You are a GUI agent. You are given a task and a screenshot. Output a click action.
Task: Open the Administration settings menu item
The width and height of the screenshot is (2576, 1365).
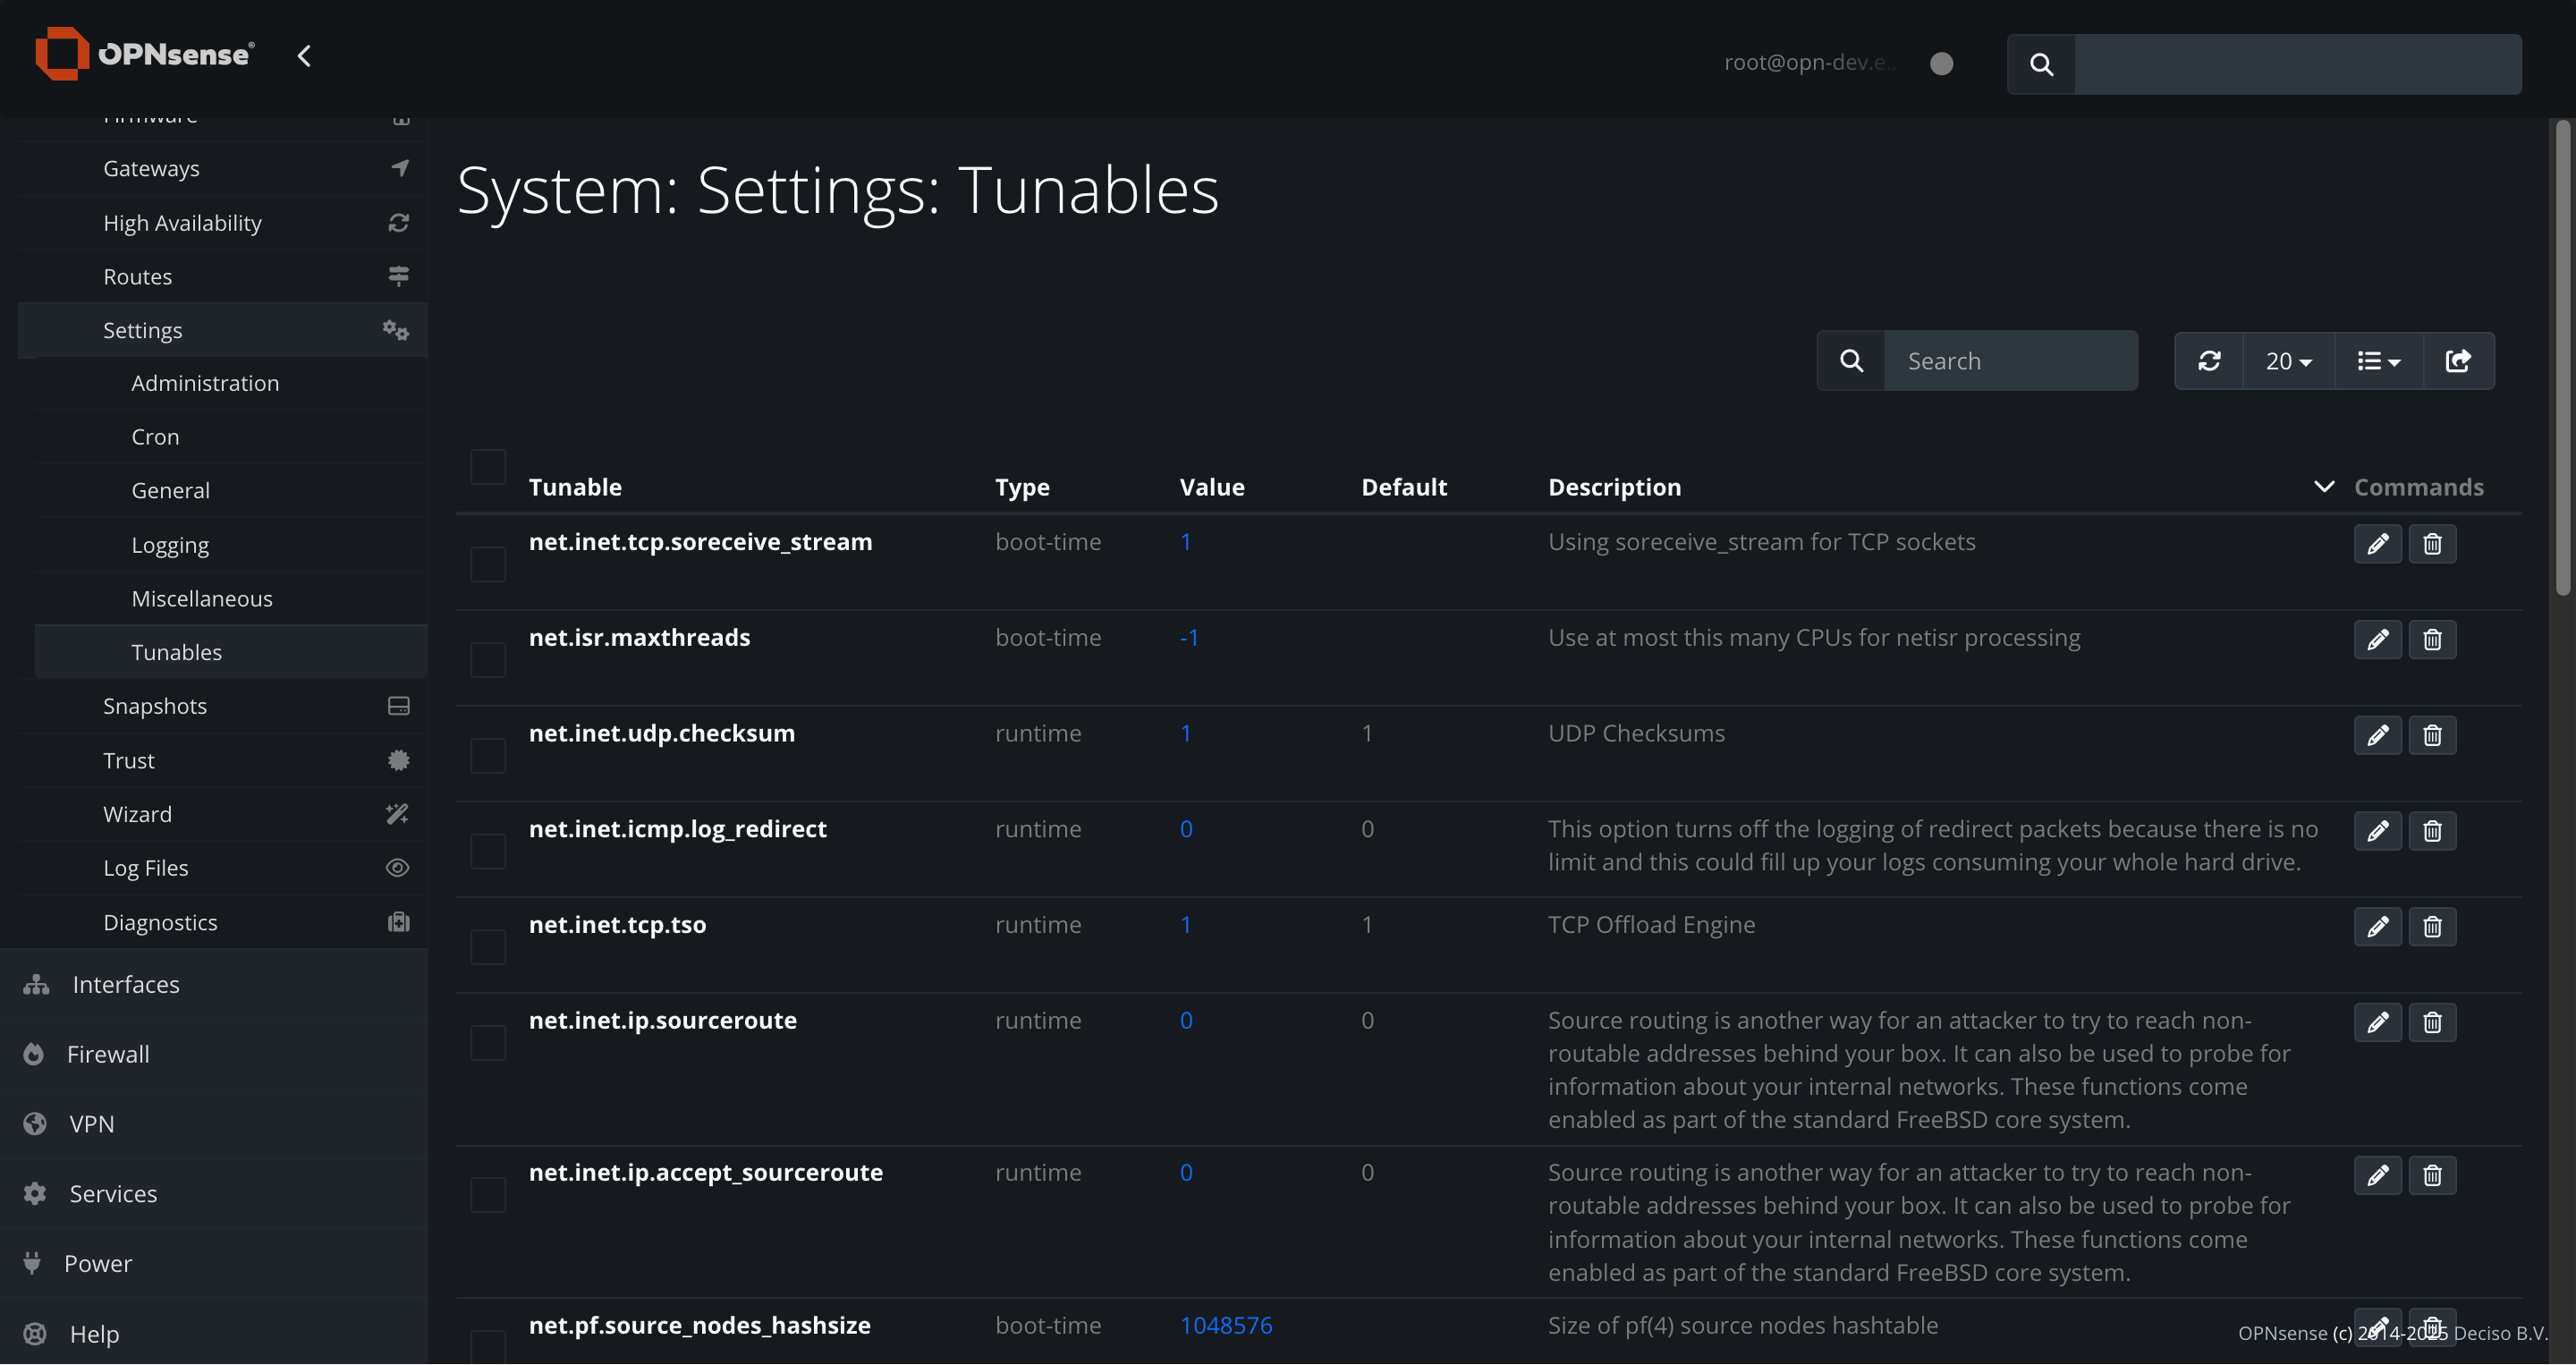coord(205,383)
